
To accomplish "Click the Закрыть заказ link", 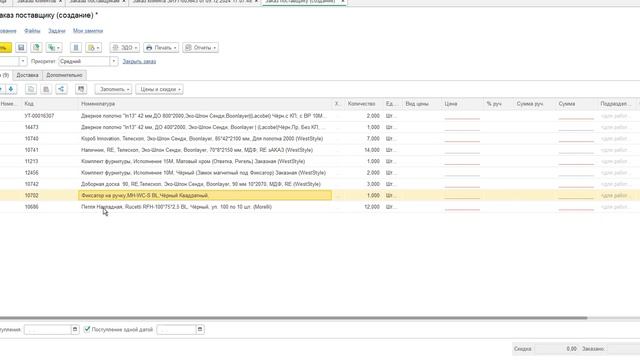I will (139, 62).
